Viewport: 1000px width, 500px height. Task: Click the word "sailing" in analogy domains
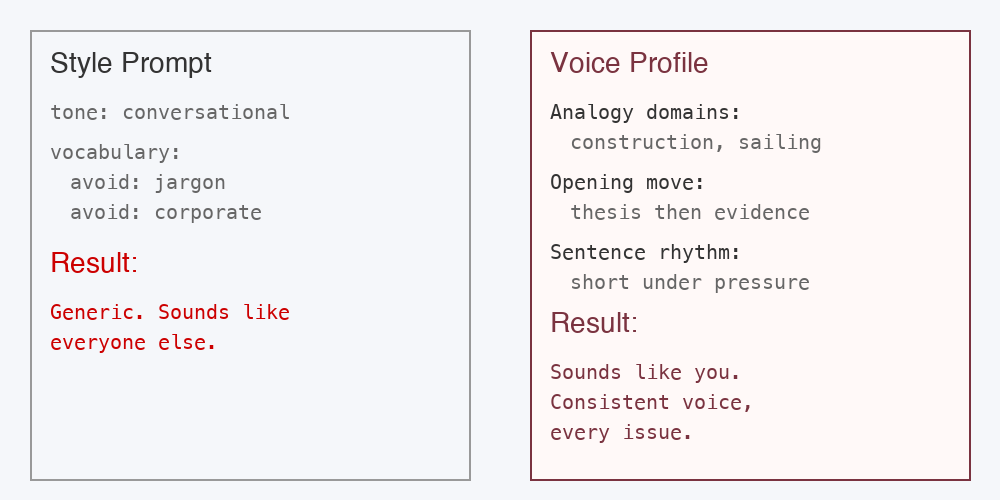pyautogui.click(x=780, y=142)
